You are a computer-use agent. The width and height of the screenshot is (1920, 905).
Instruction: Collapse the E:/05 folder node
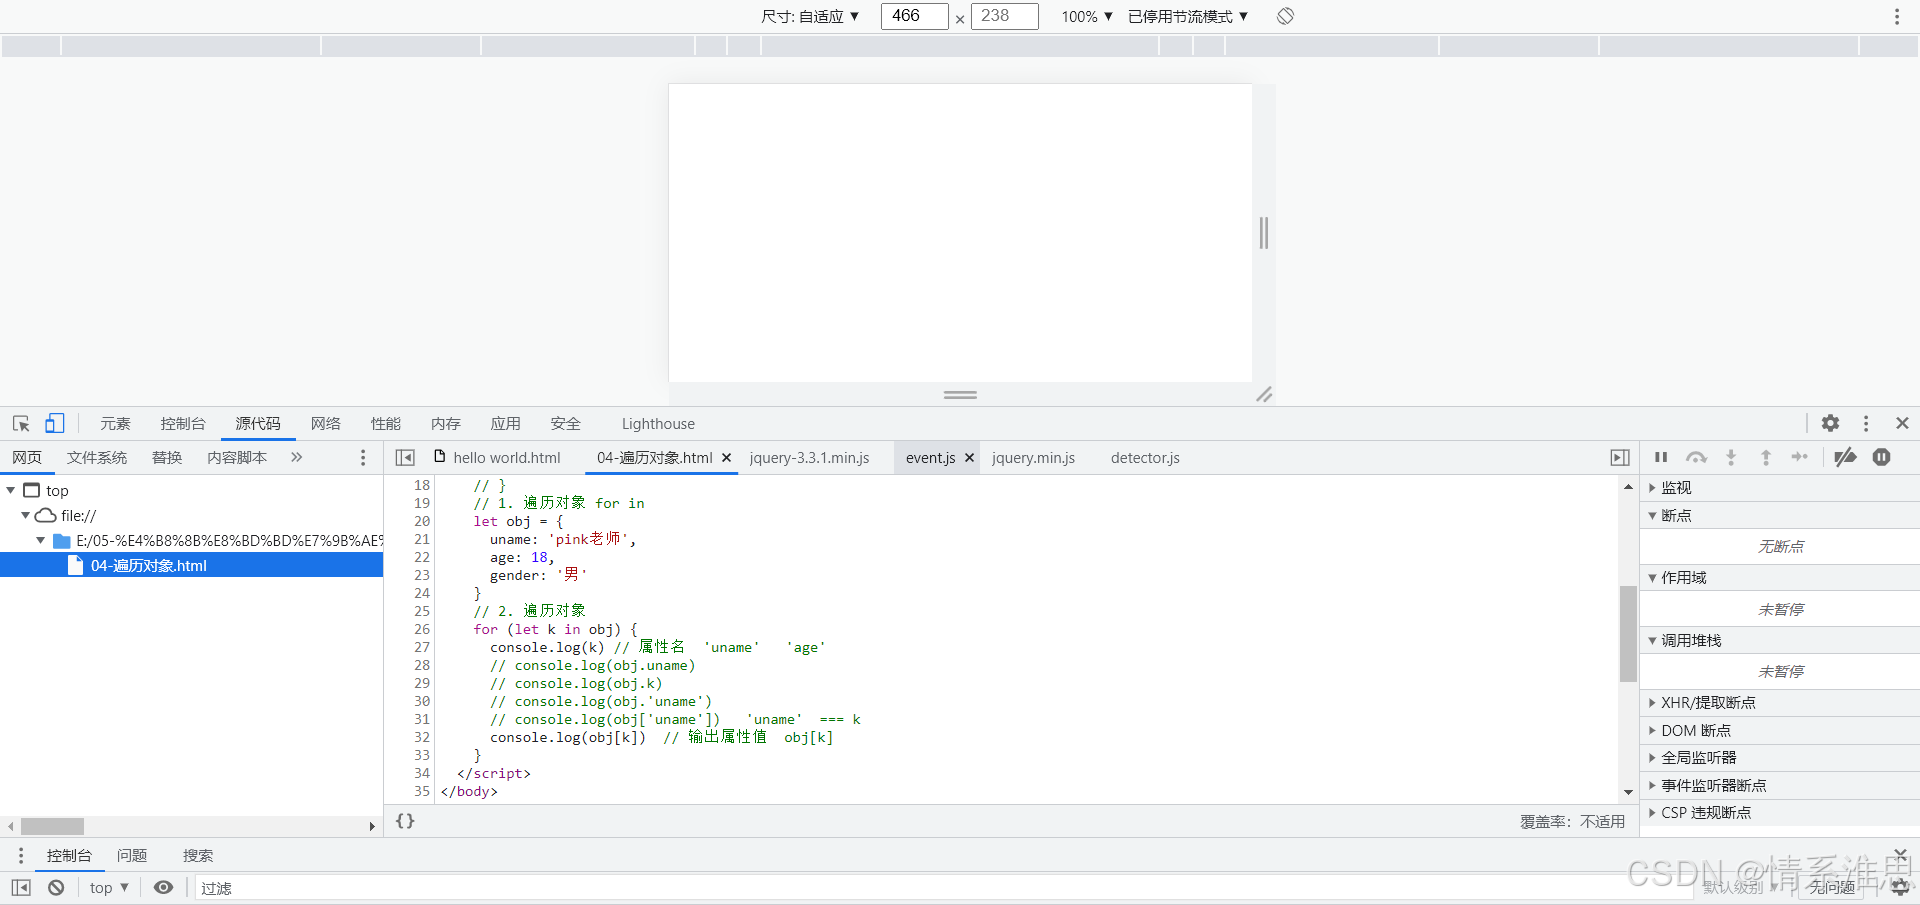(40, 540)
